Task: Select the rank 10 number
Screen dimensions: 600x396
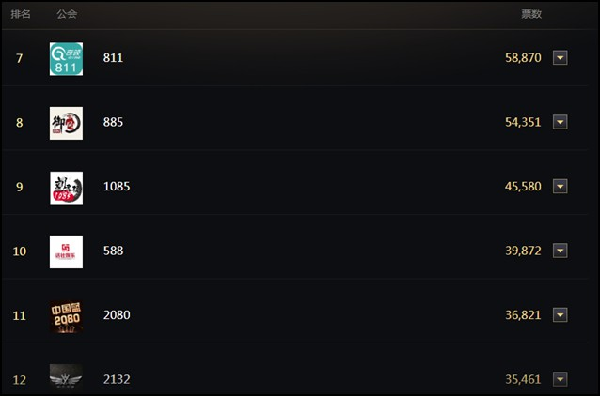Action: (20, 251)
